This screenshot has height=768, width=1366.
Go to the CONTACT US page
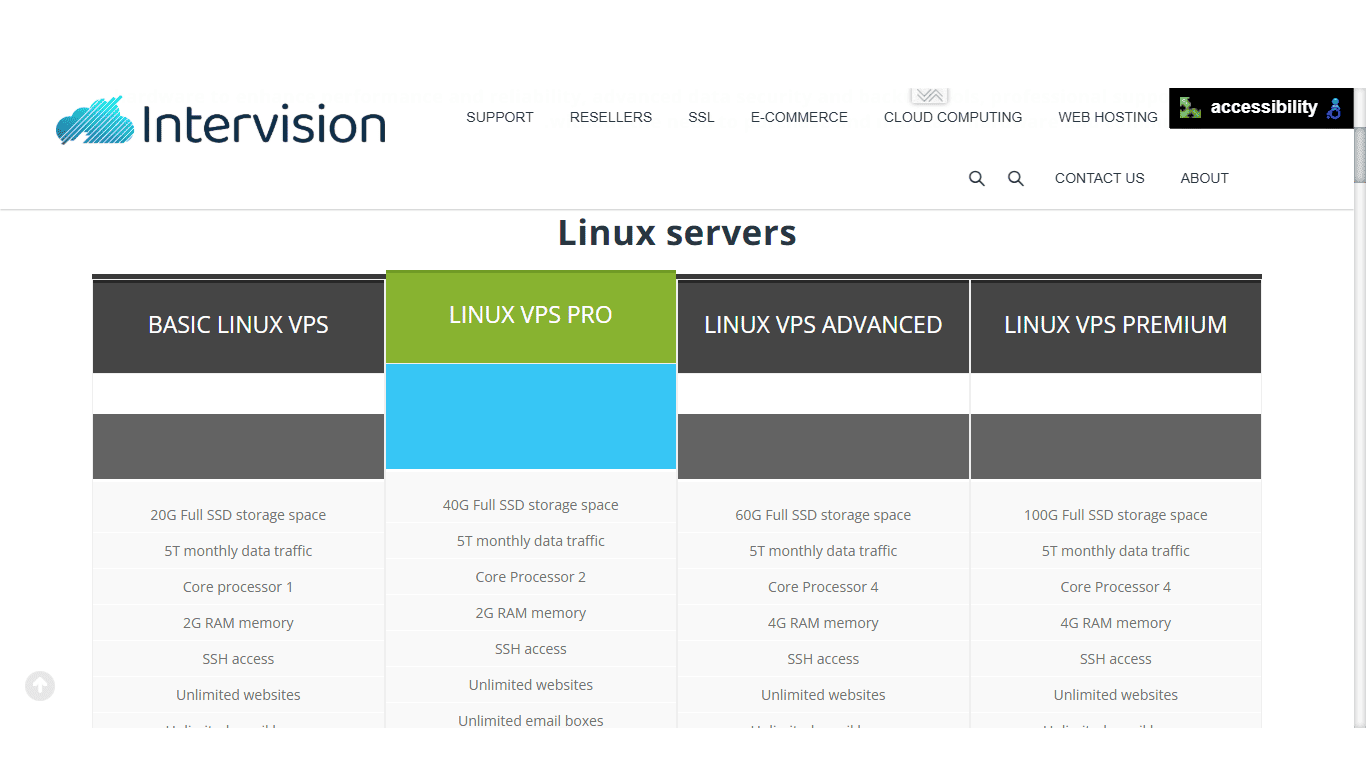1099,178
